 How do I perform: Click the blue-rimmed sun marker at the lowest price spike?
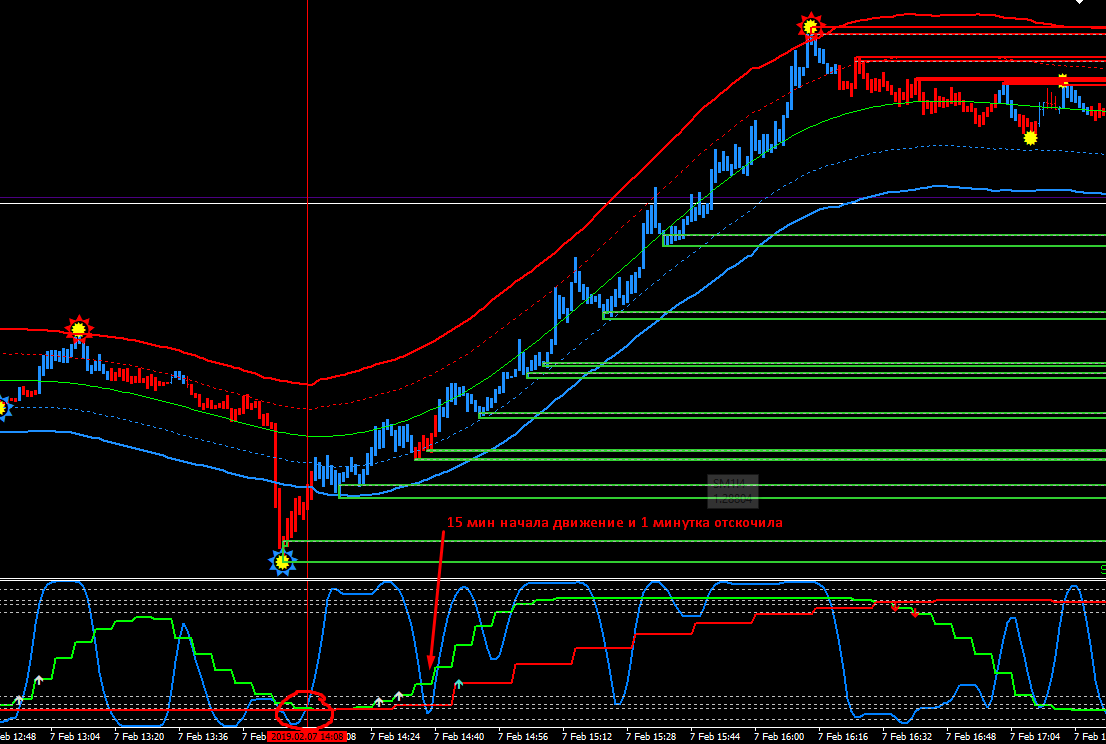283,561
